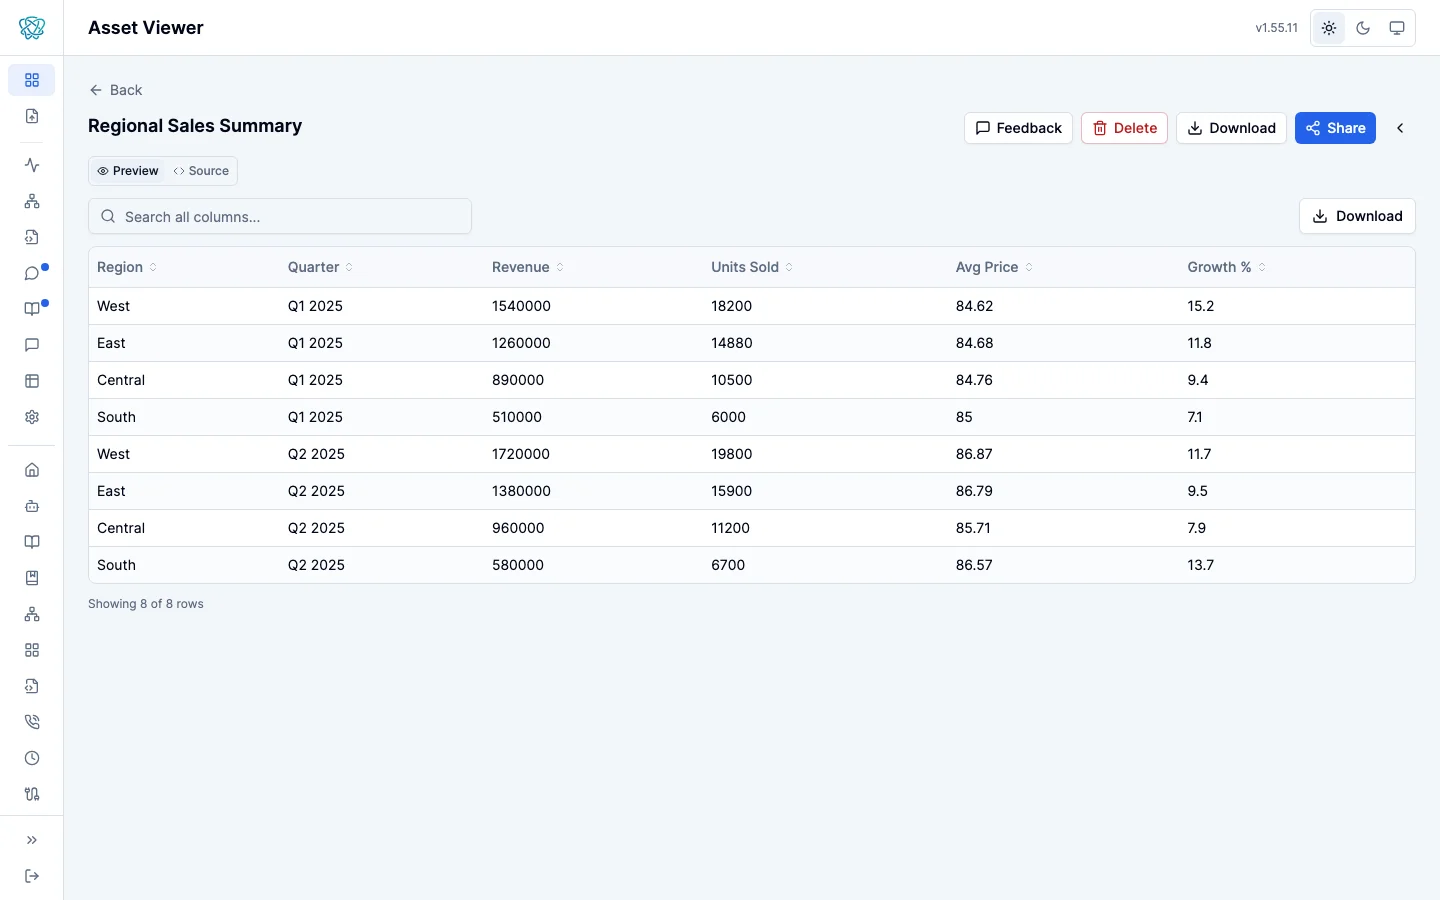Screen dimensions: 1440x900
Task: Open the phone call sidebar icon
Action: (x=32, y=722)
